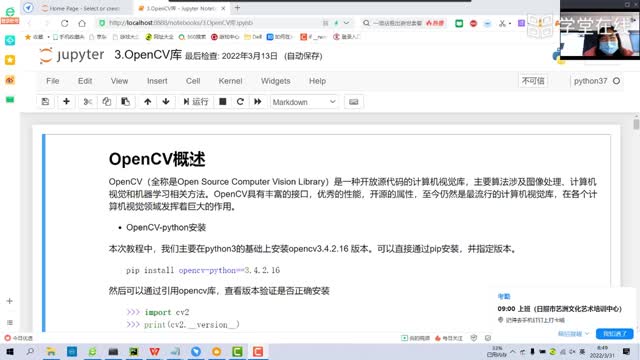Click the python37 kernel name
640x360 pixels.
tap(590, 81)
